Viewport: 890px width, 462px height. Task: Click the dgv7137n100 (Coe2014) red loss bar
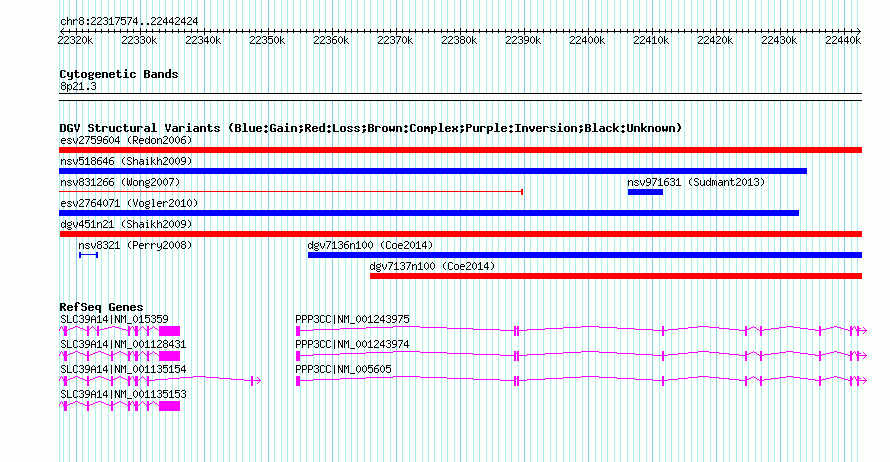[616, 276]
